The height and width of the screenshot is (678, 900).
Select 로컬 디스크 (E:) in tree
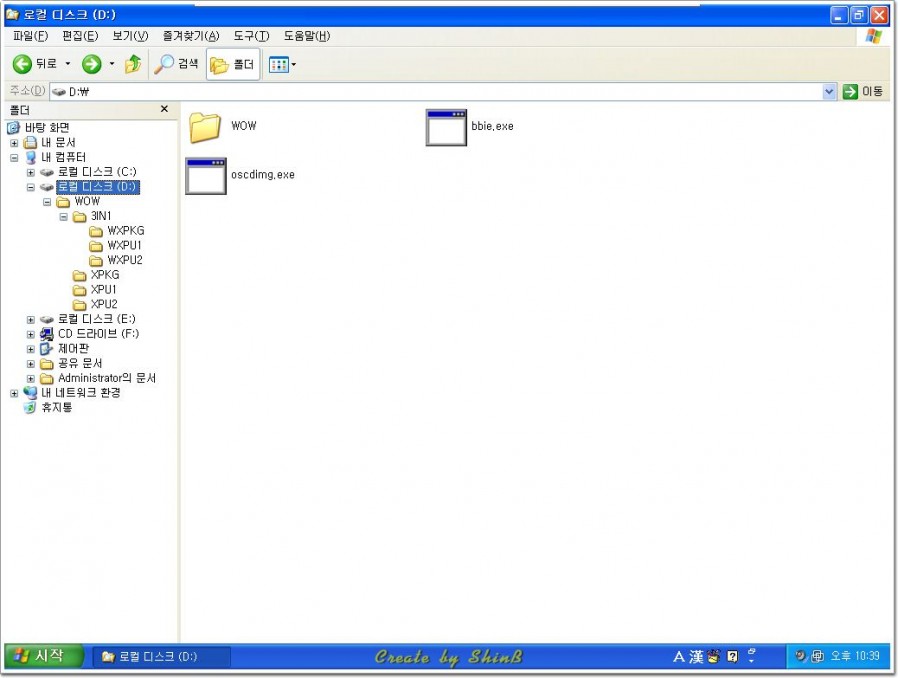click(96, 319)
